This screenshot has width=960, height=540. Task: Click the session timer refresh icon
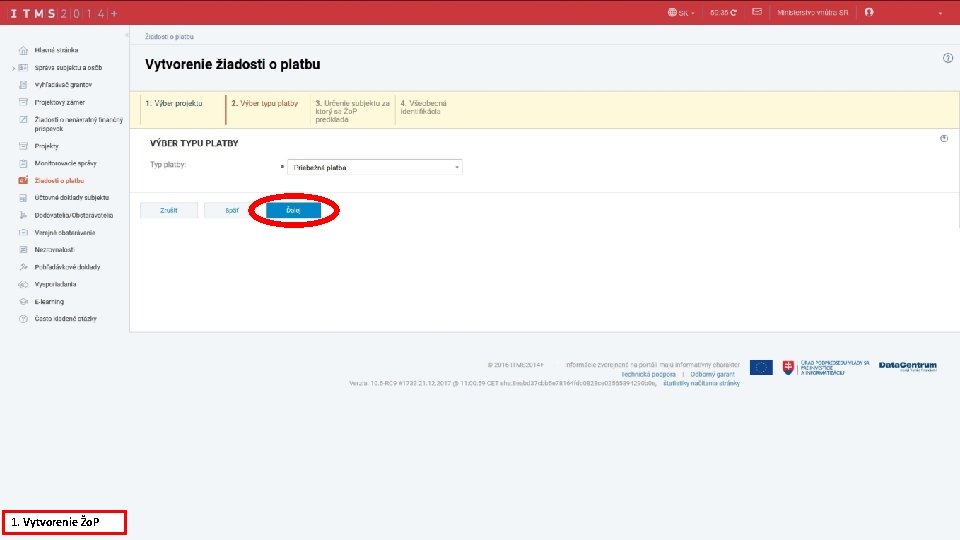pos(733,12)
